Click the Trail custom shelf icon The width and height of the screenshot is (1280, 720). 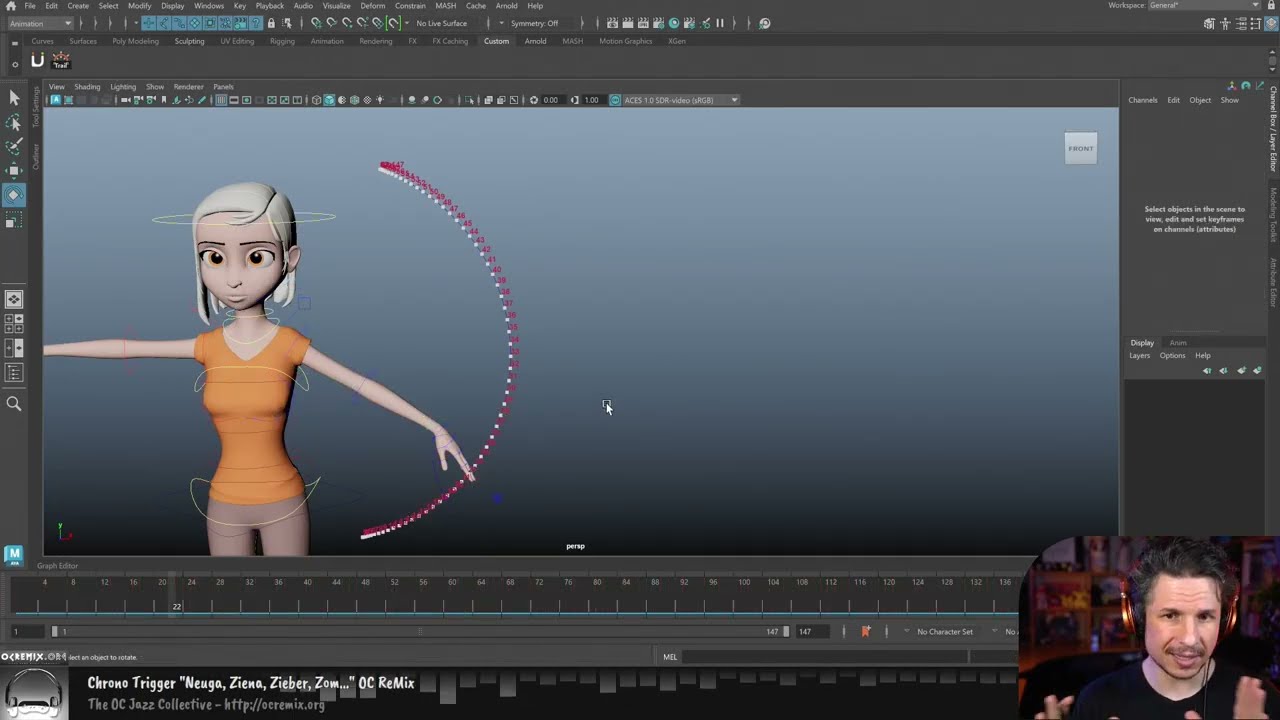pos(61,61)
